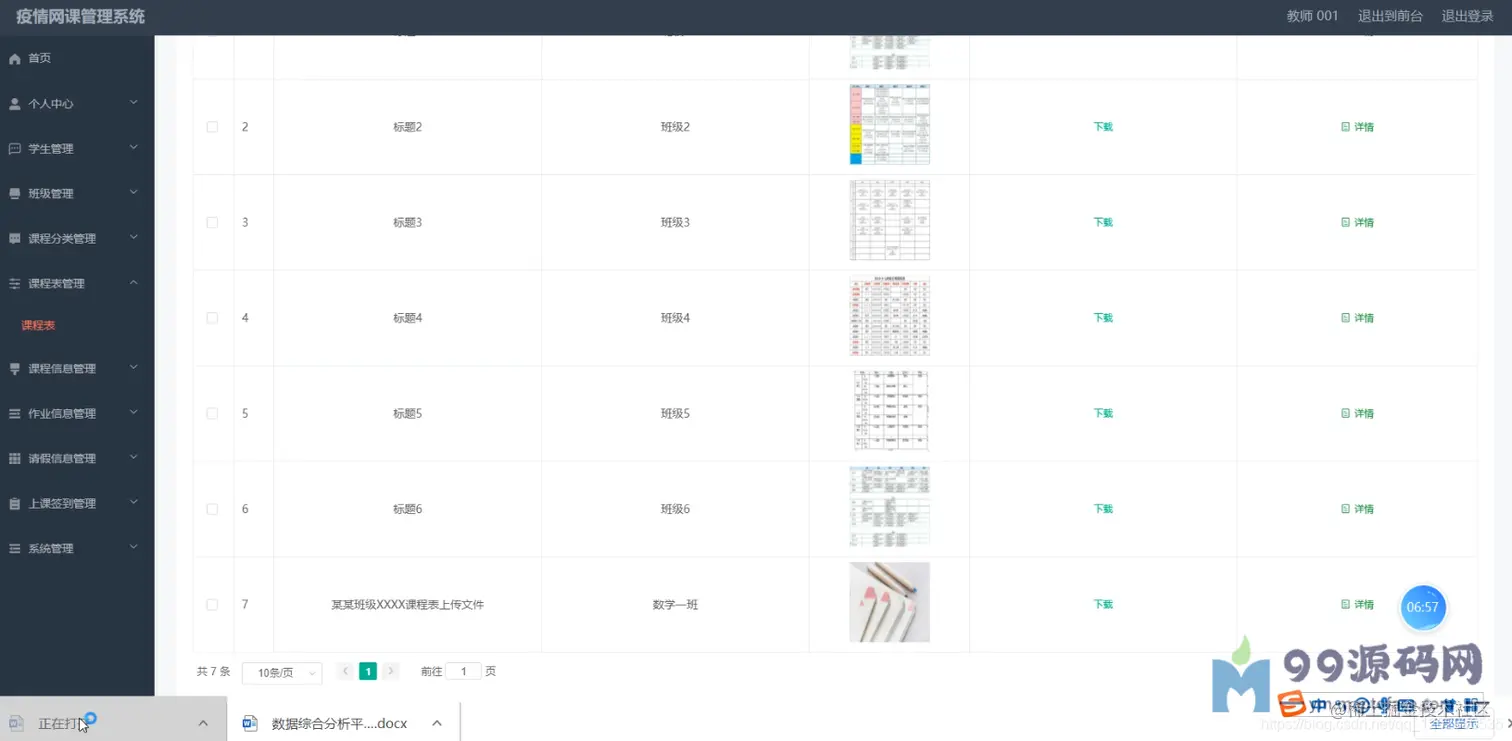Viewport: 1512px width, 741px height.
Task: Click the icon beside 系统管理
Action: pyautogui.click(x=14, y=549)
